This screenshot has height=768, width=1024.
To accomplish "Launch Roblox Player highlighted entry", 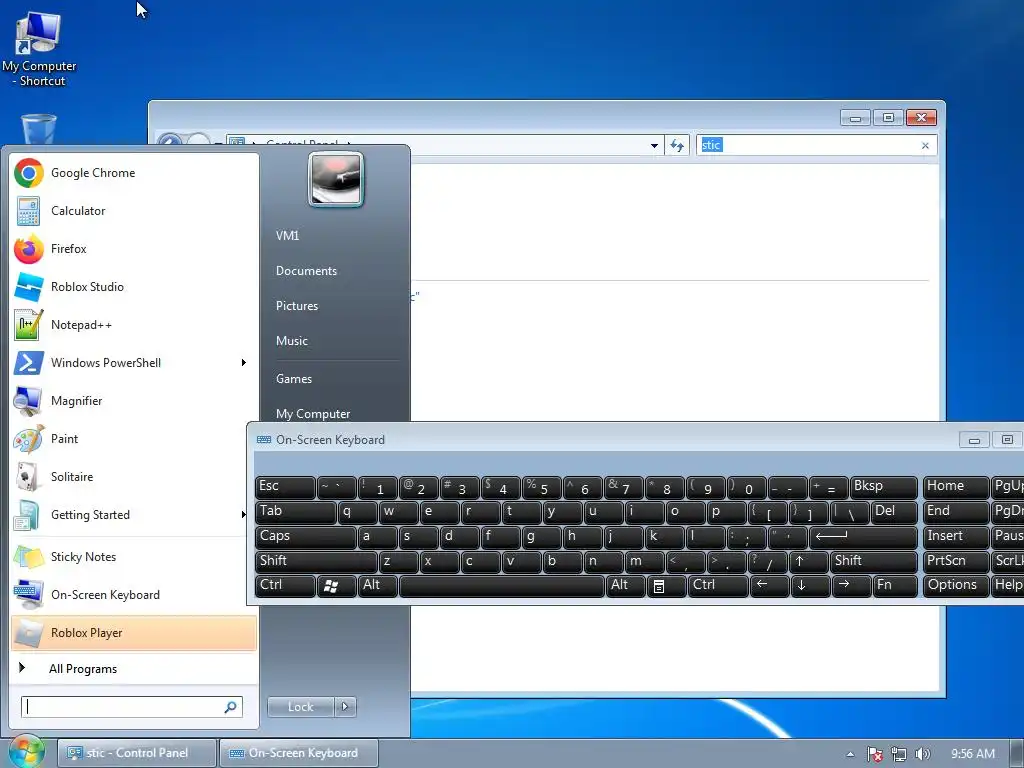I will pos(134,633).
